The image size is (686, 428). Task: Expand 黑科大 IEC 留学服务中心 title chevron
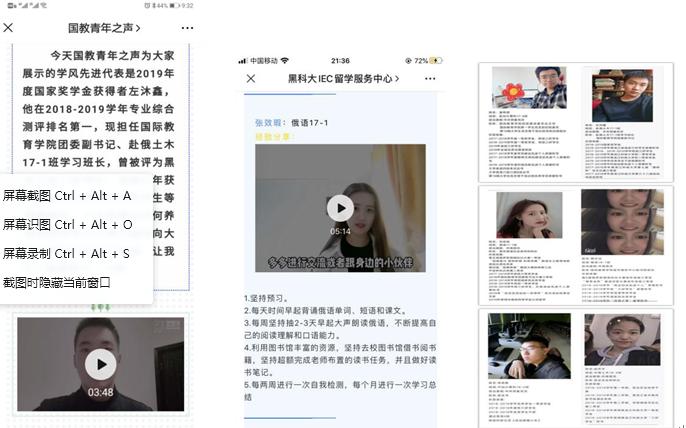tap(397, 78)
